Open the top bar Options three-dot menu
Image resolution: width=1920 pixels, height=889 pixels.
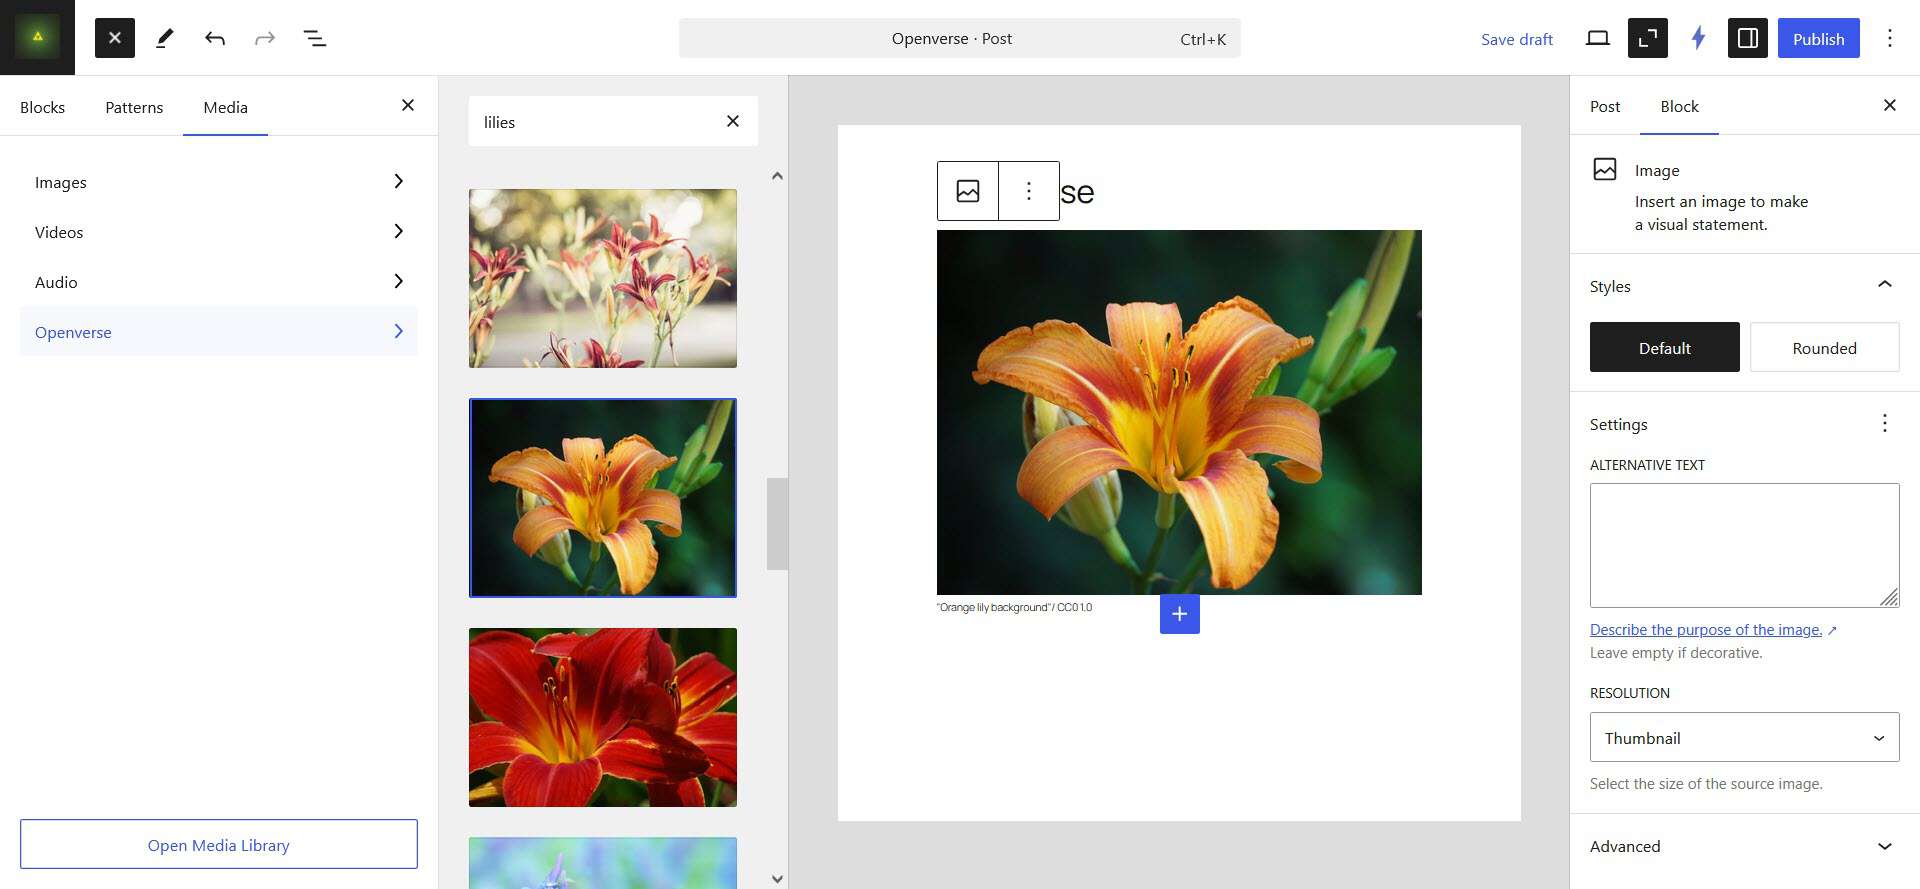click(x=1890, y=38)
